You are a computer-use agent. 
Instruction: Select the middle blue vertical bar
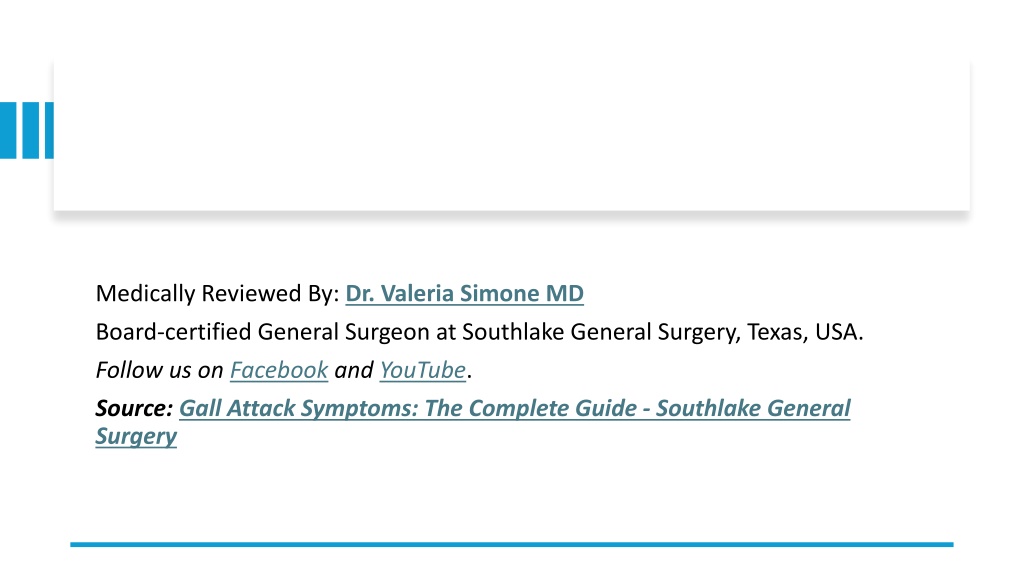(x=31, y=130)
